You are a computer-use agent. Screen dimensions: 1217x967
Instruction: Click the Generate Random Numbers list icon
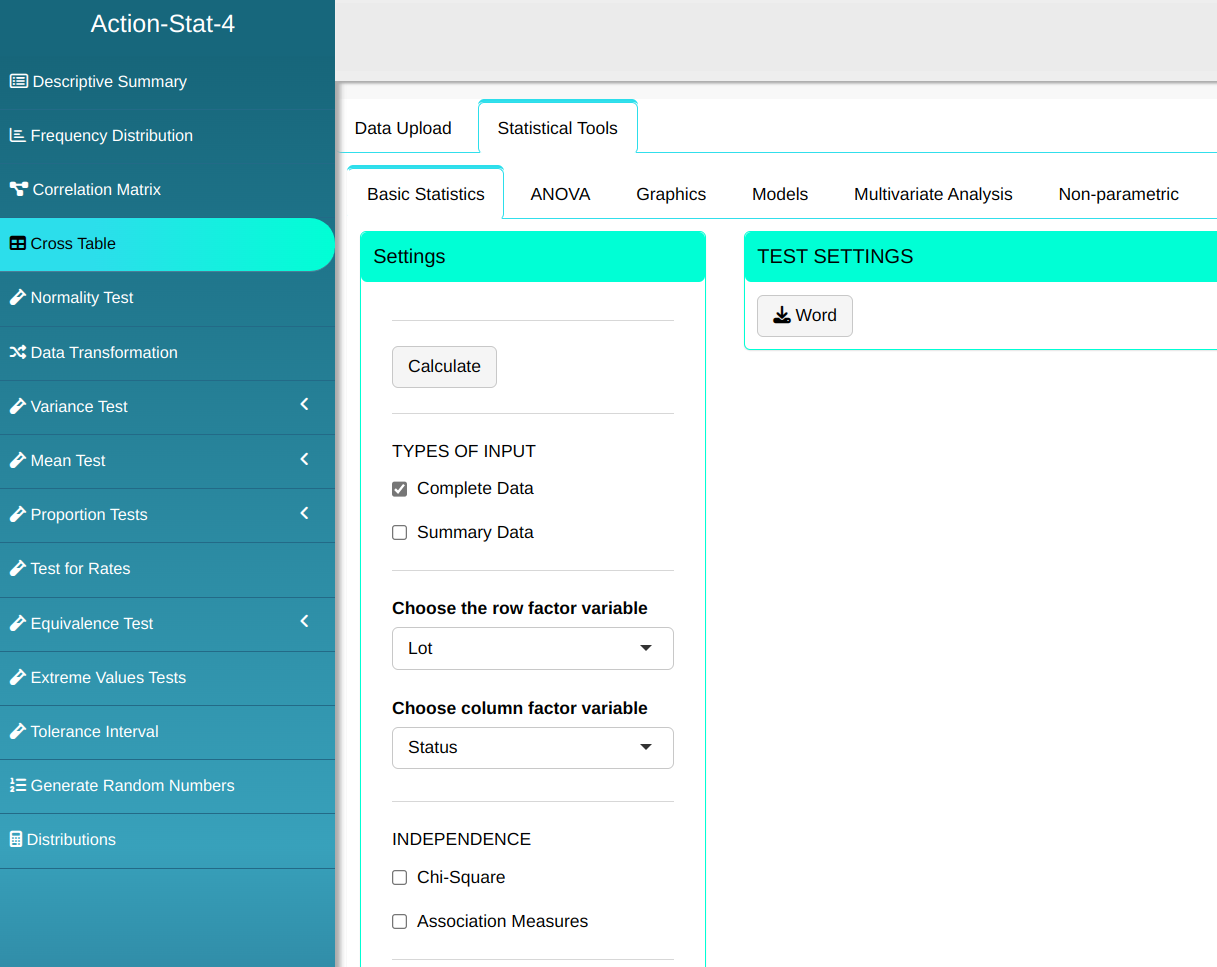point(17,786)
